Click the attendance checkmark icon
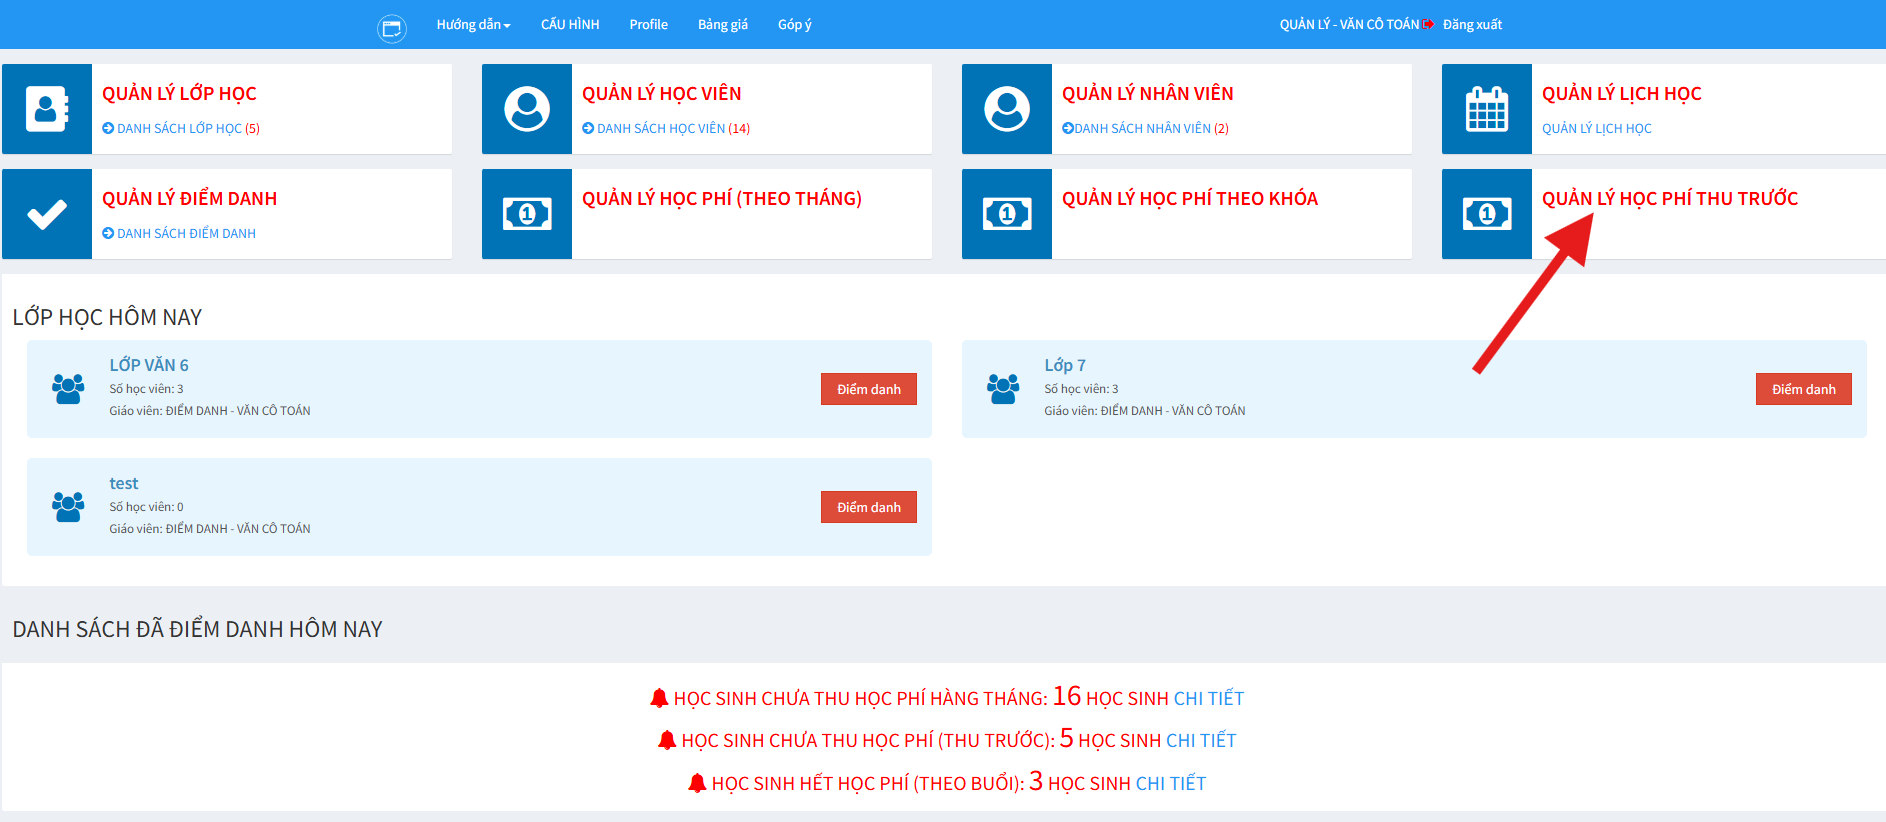 coord(47,214)
